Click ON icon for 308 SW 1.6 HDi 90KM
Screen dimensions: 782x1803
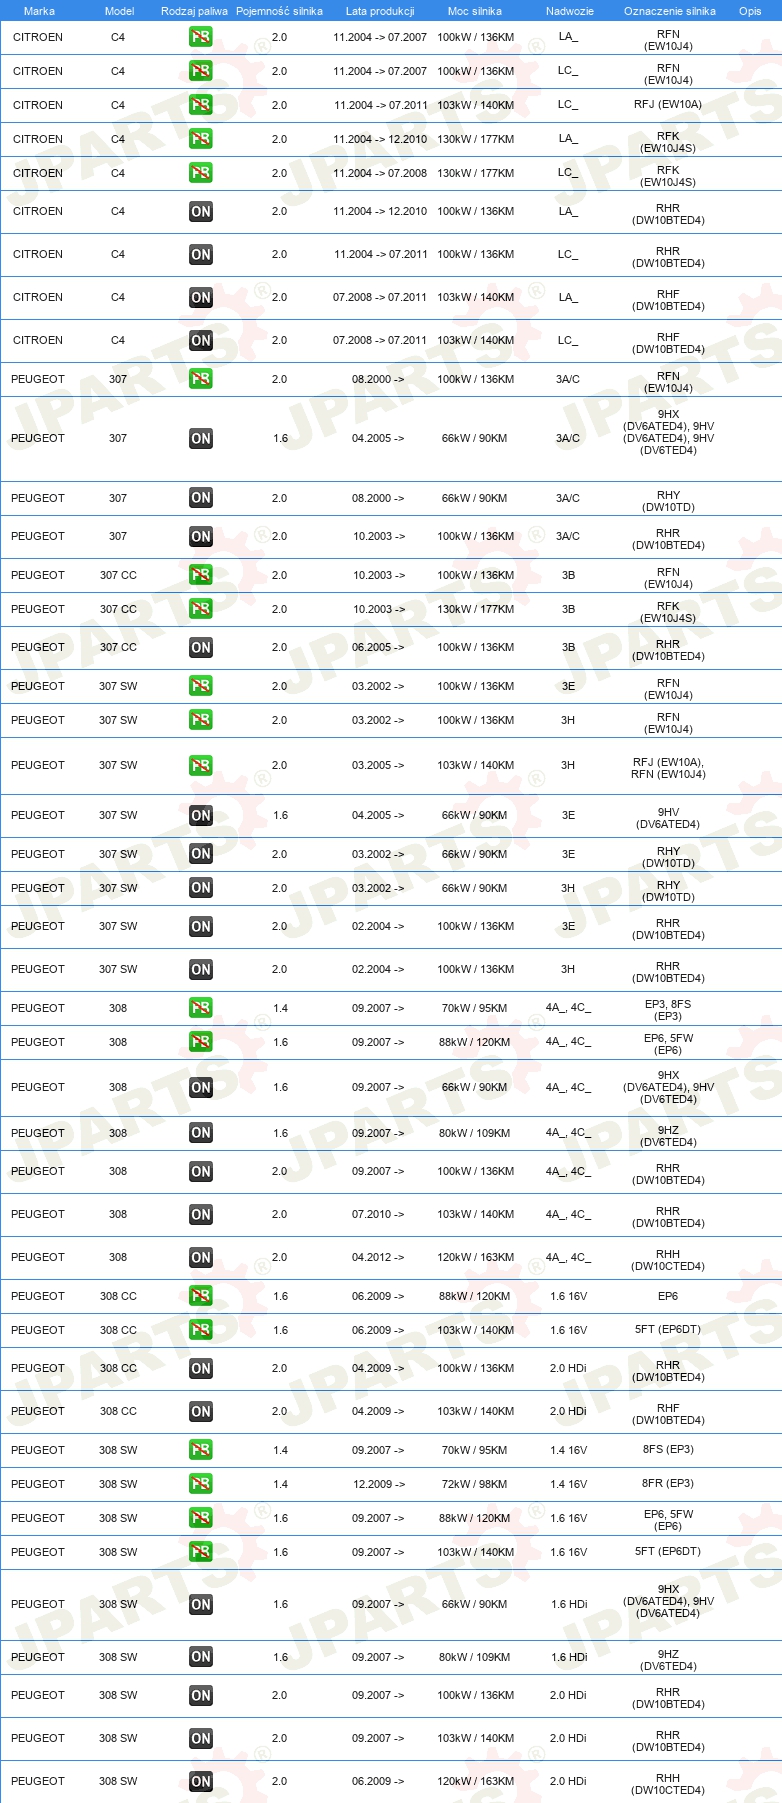(x=201, y=1604)
